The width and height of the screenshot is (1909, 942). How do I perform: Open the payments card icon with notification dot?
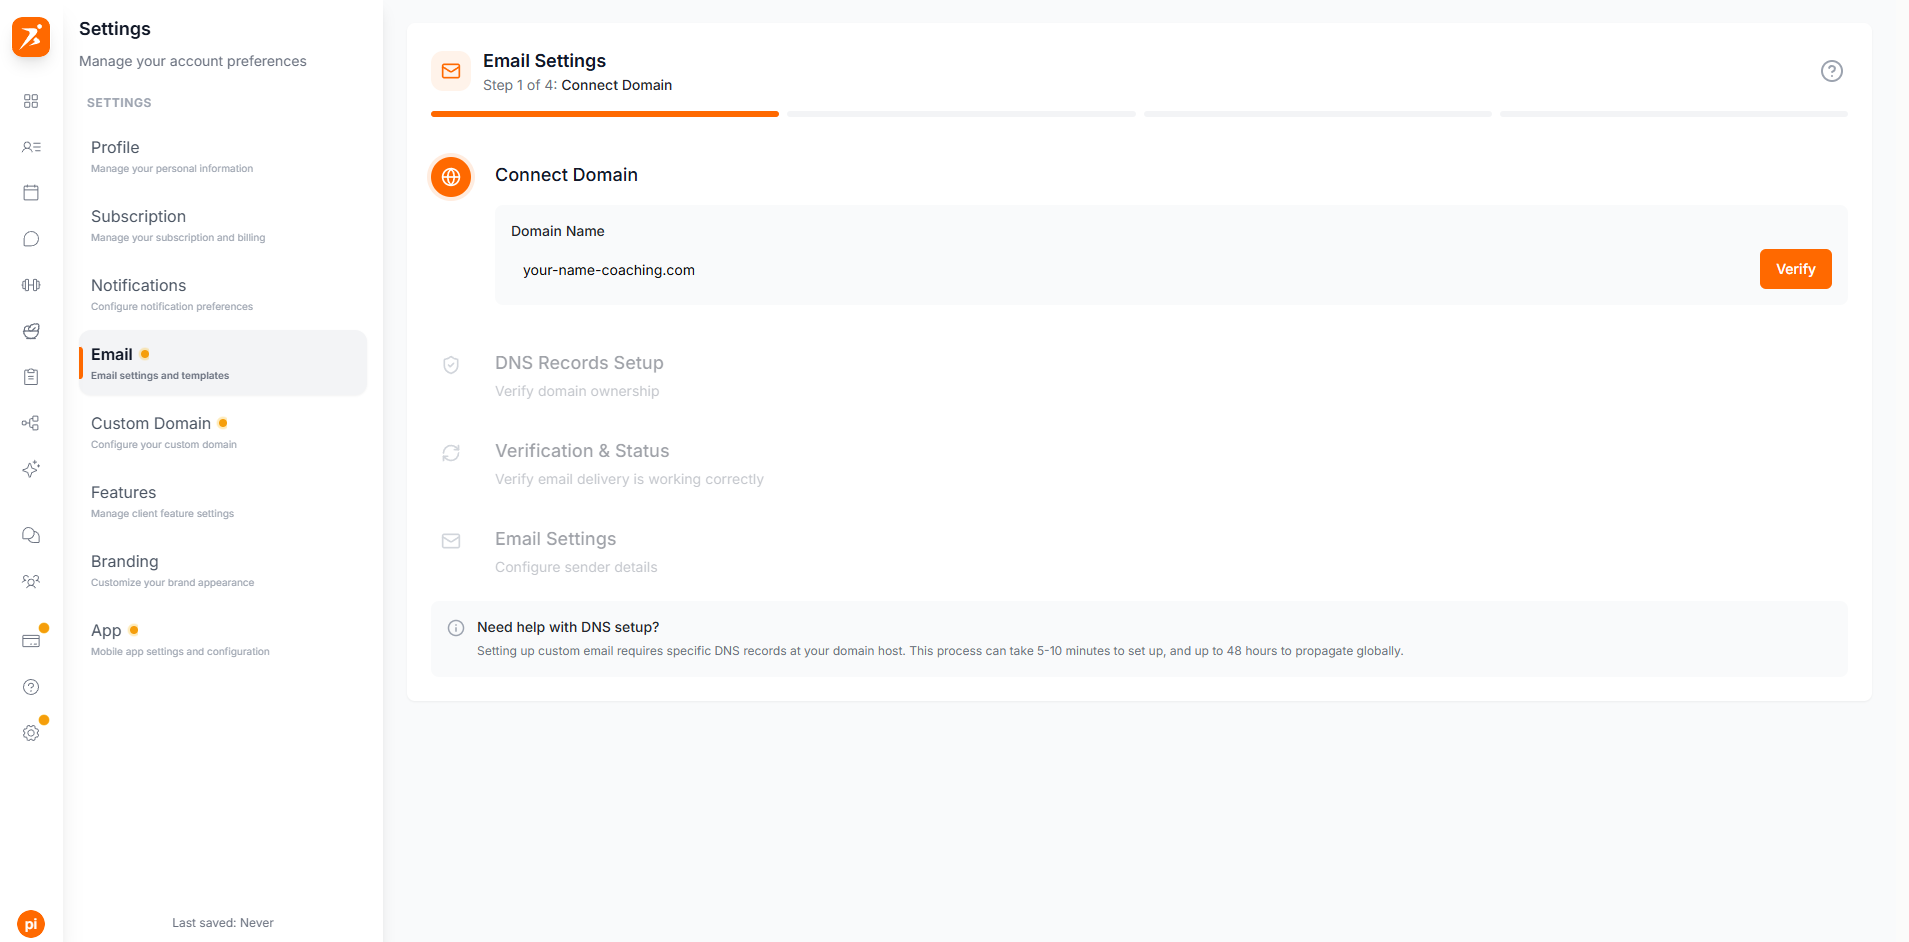click(31, 639)
